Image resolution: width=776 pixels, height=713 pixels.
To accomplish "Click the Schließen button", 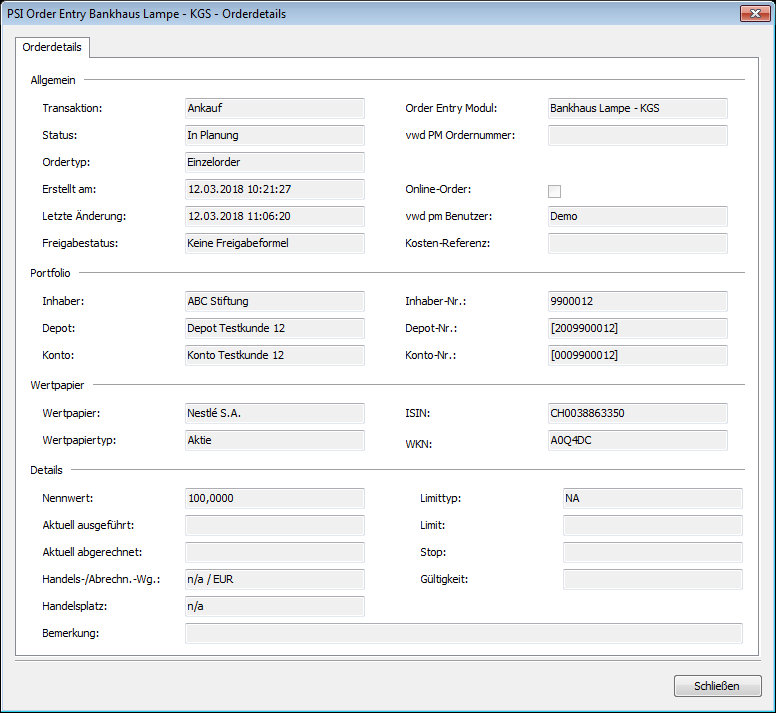I will pyautogui.click(x=717, y=686).
